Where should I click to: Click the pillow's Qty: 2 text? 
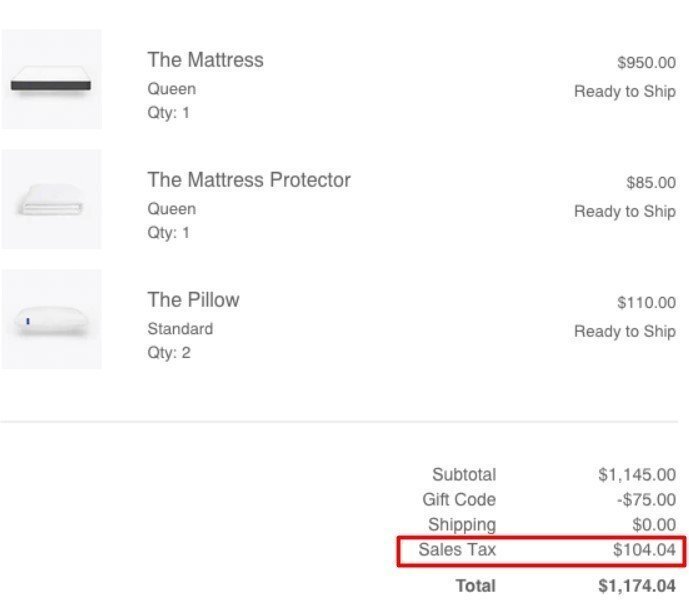click(169, 353)
